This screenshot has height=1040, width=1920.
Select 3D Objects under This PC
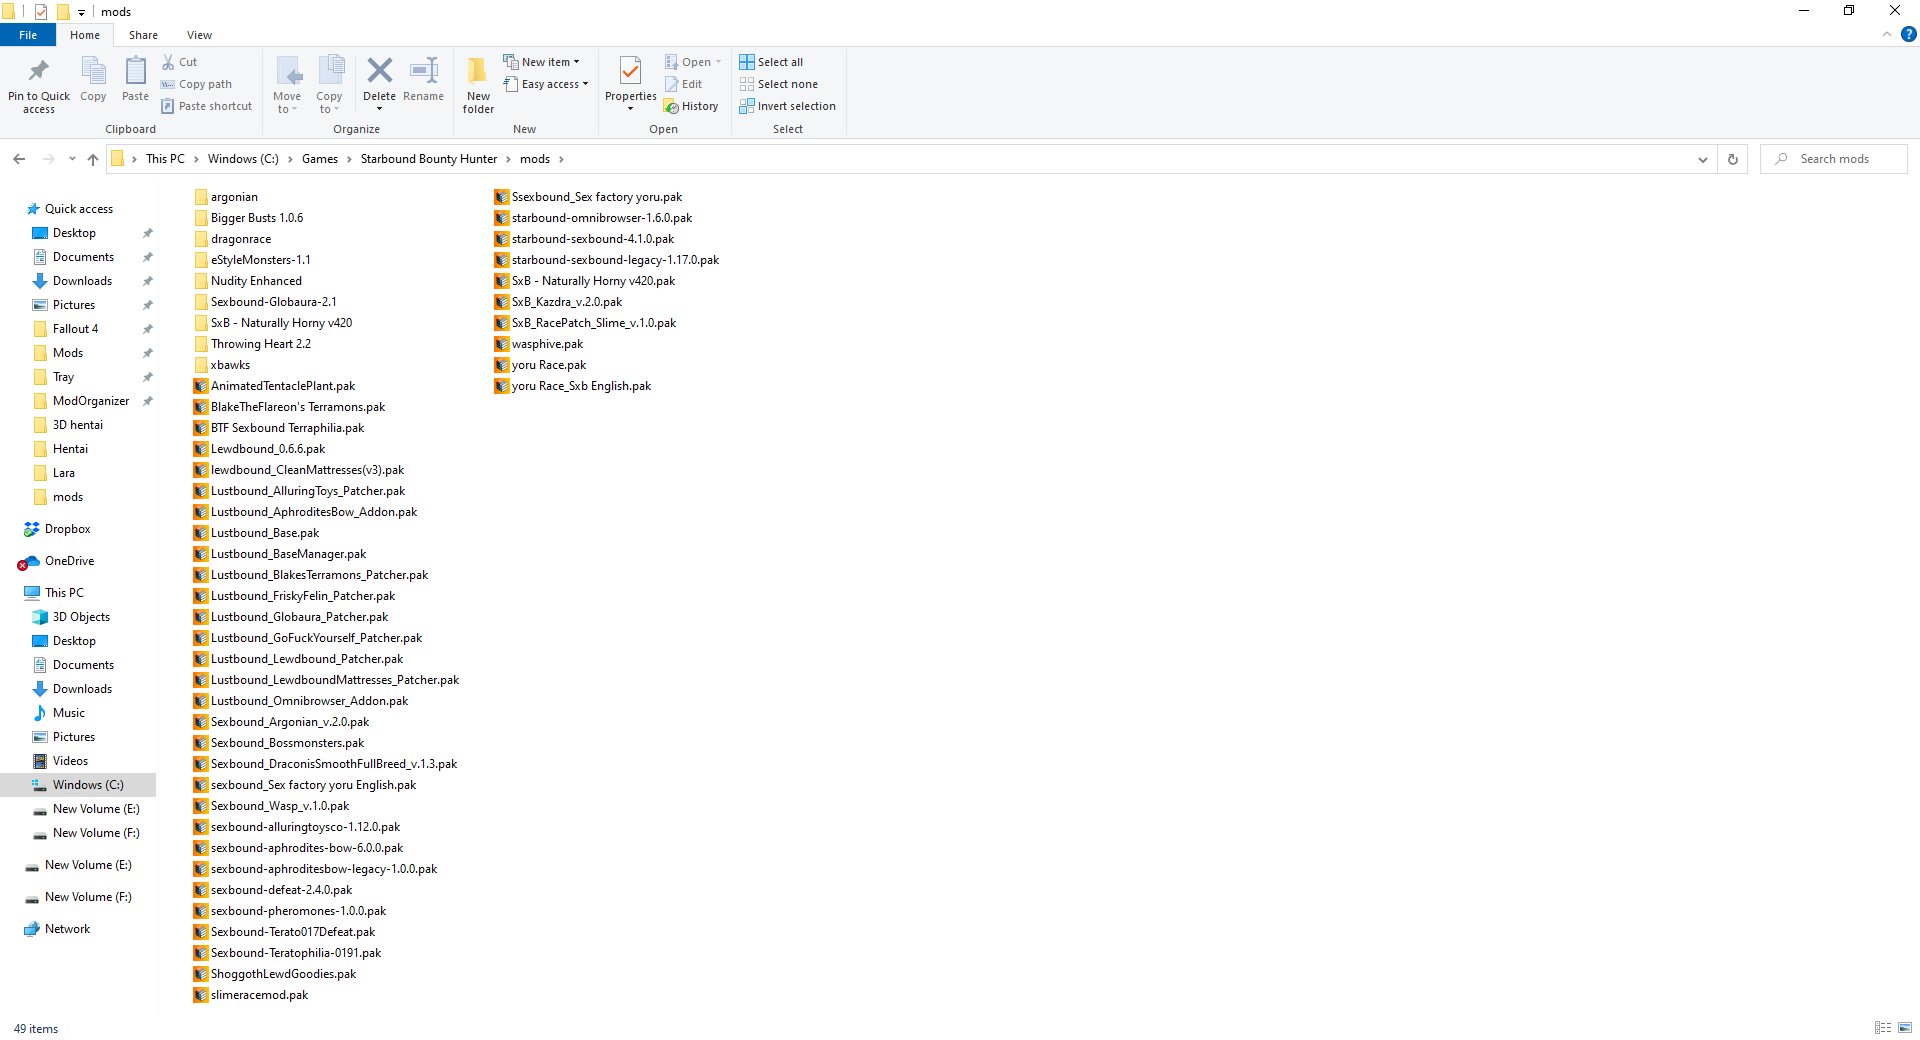(x=81, y=617)
